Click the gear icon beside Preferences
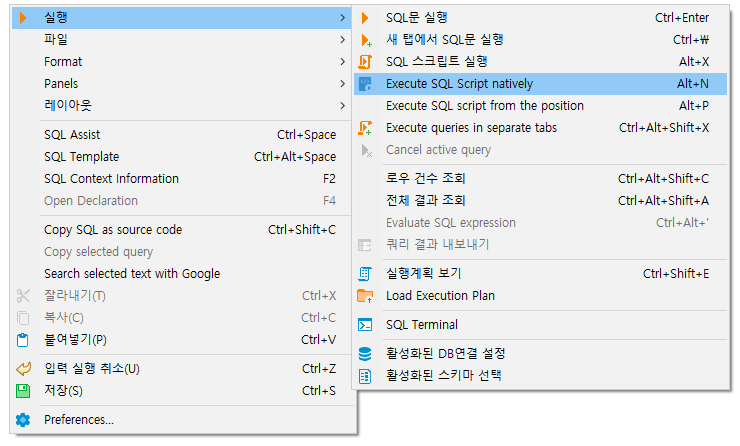The height and width of the screenshot is (446, 740). tap(23, 420)
